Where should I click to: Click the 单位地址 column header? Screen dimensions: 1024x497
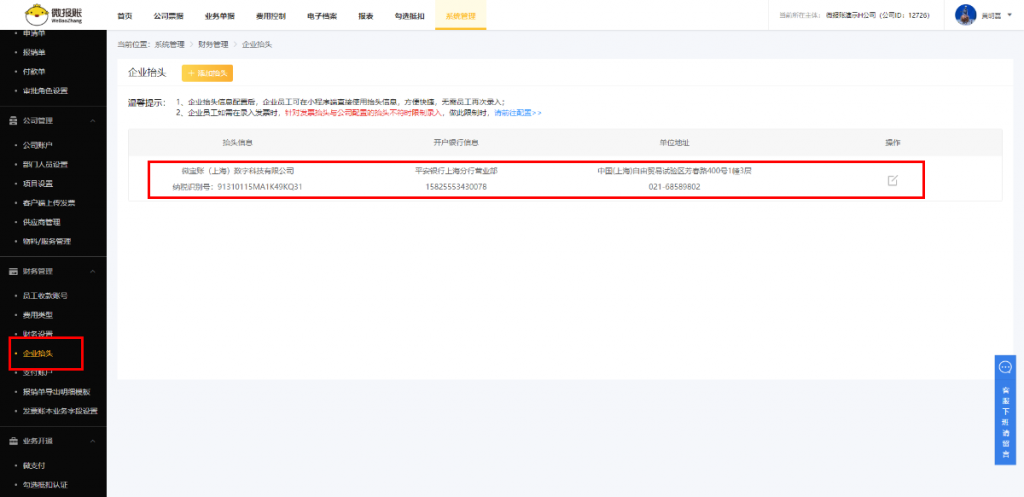coord(675,142)
